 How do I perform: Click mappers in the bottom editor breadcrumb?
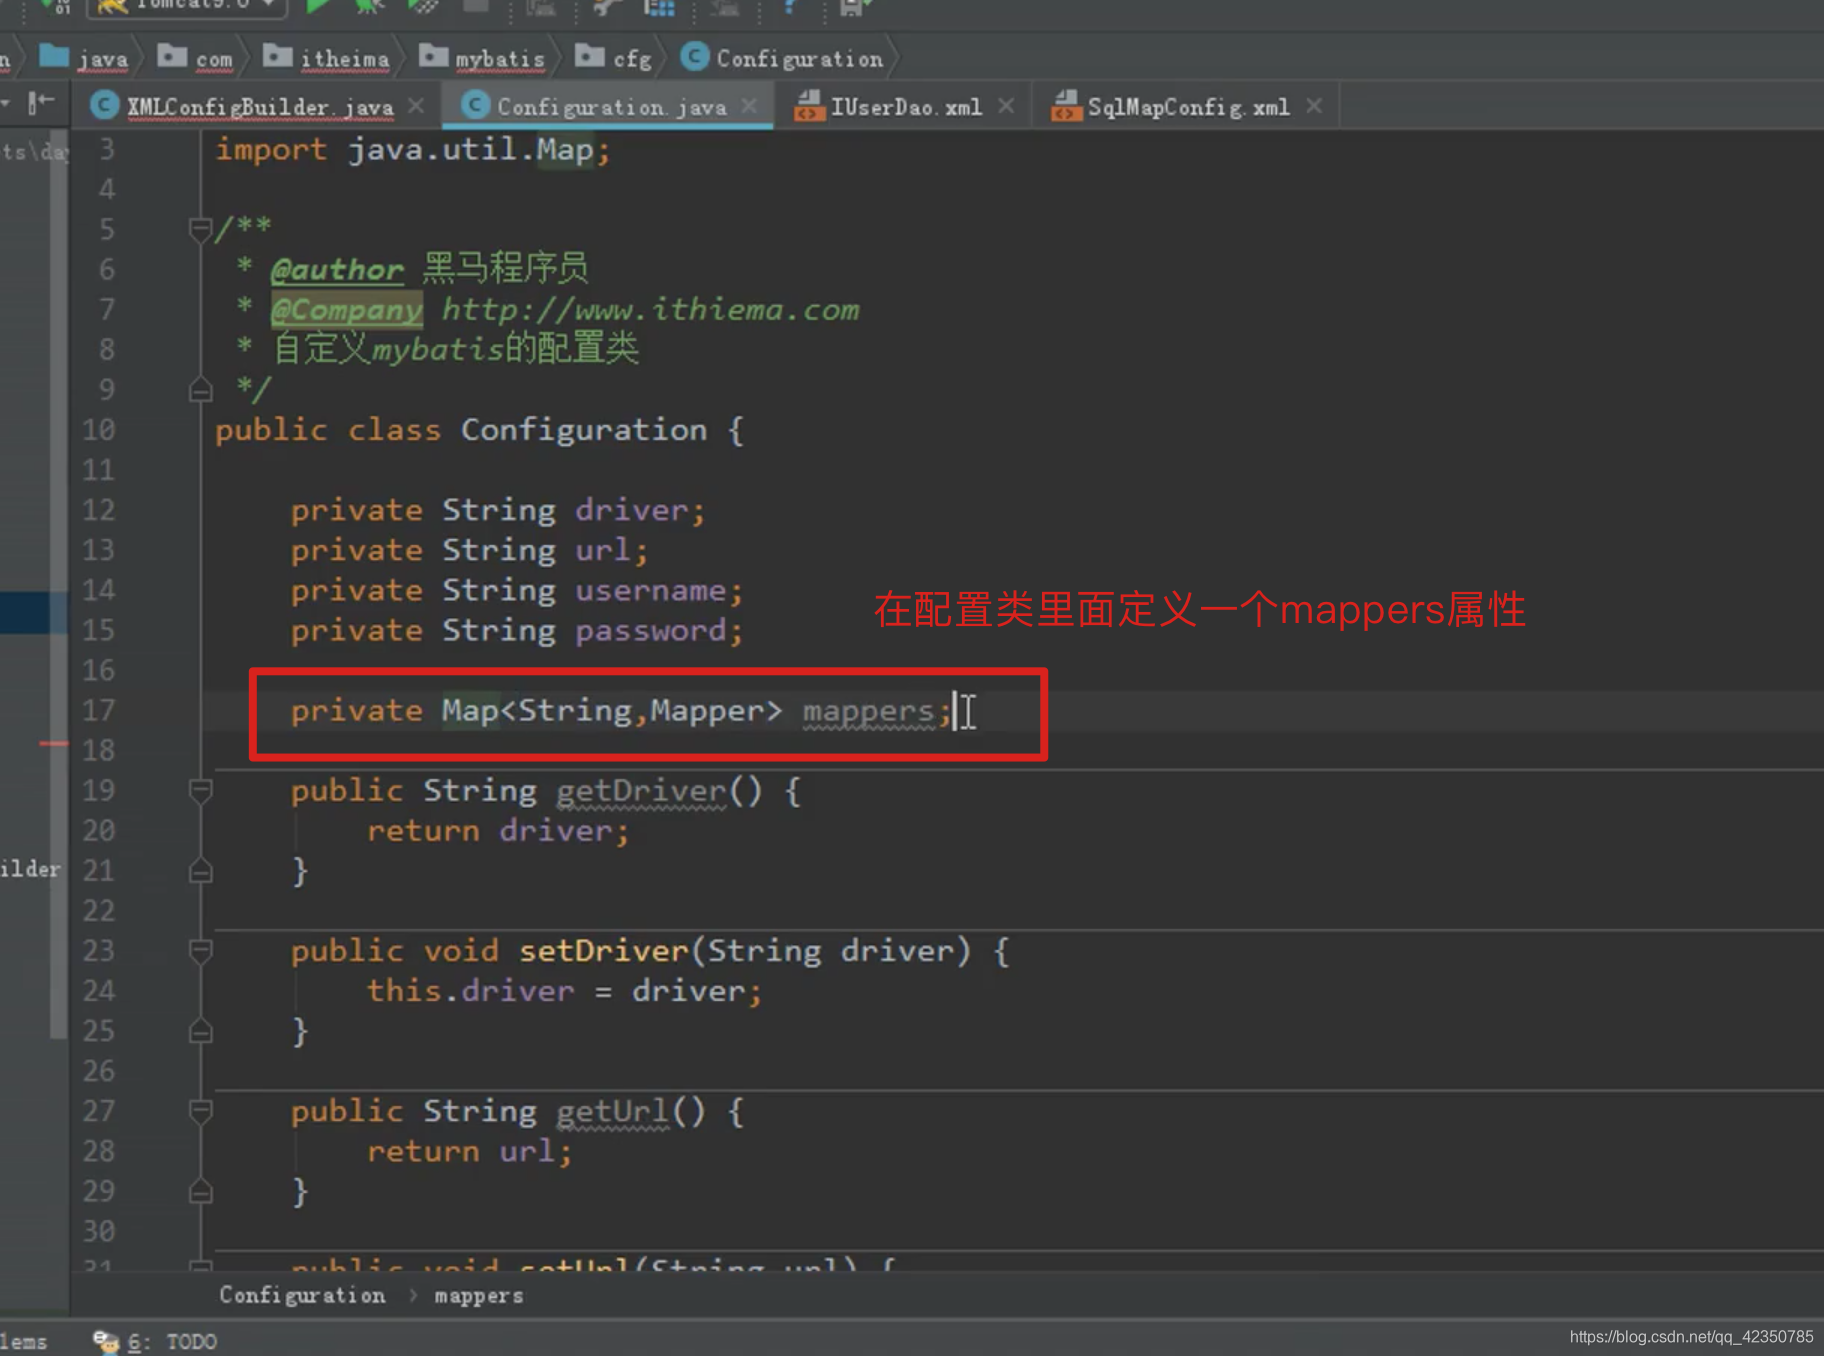pyautogui.click(x=479, y=1296)
